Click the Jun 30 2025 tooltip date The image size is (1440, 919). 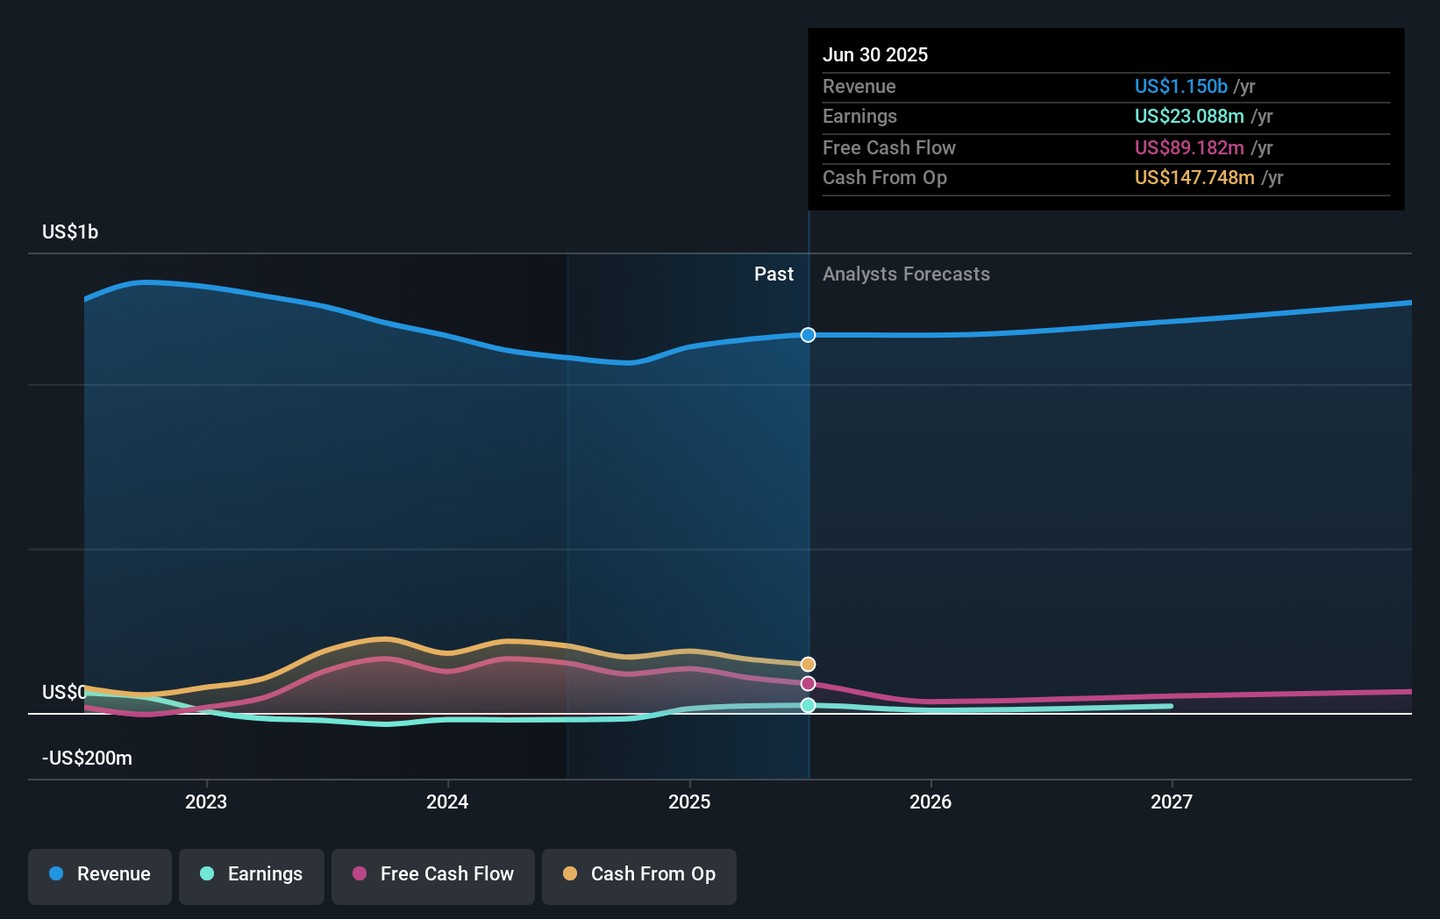coord(875,55)
